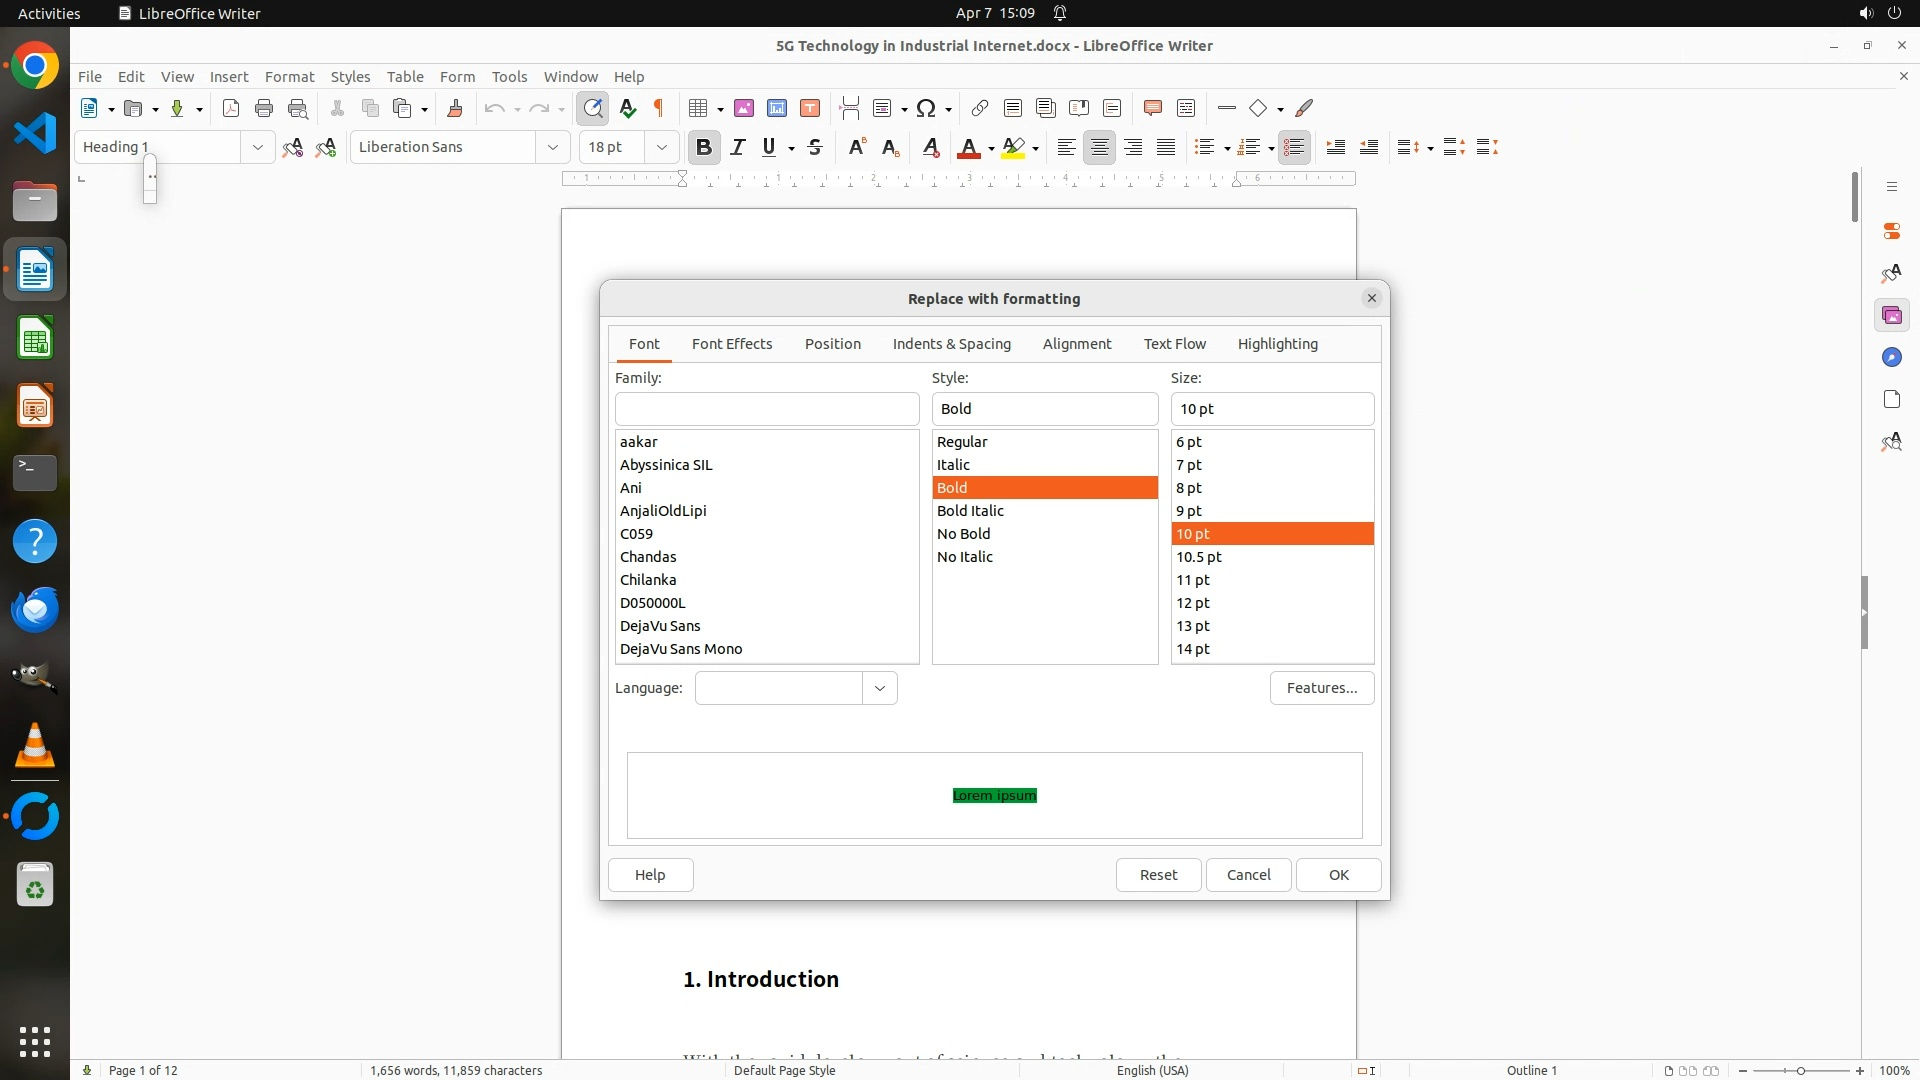The image size is (1920, 1080).
Task: Click the Clone Formatting paintbrush icon
Action: pyautogui.click(x=455, y=108)
